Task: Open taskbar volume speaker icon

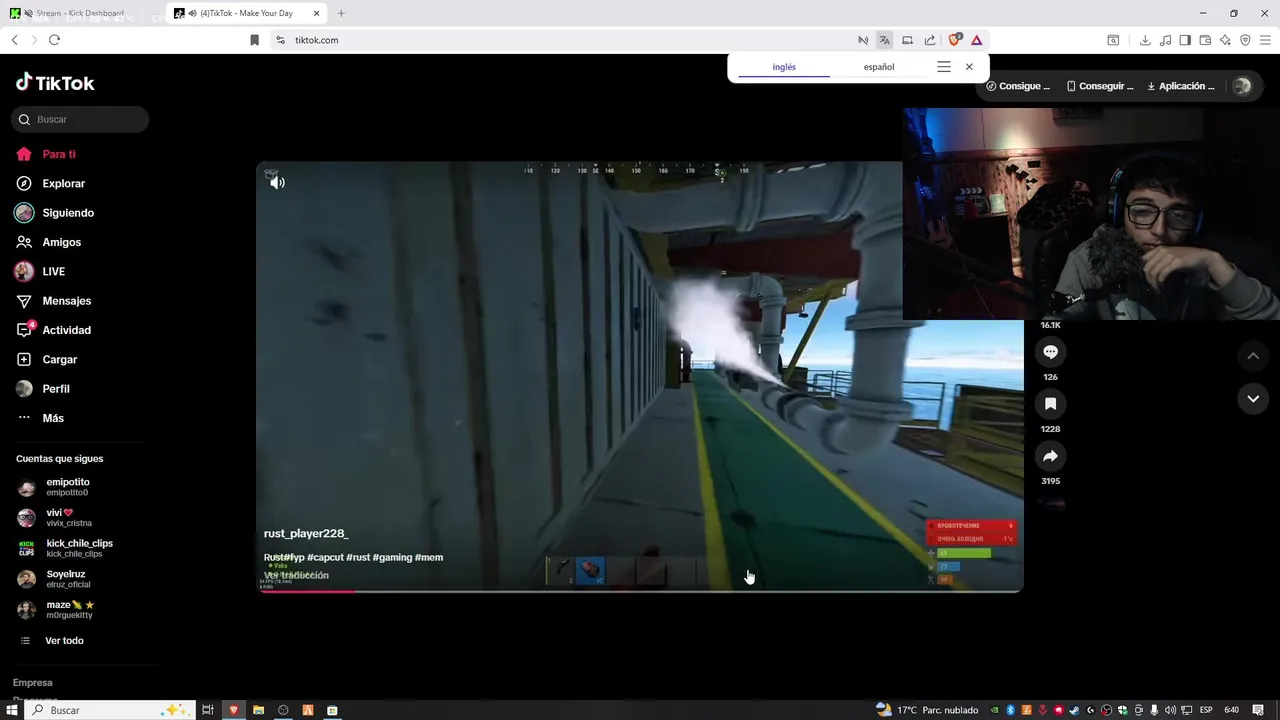Action: [x=1170, y=710]
